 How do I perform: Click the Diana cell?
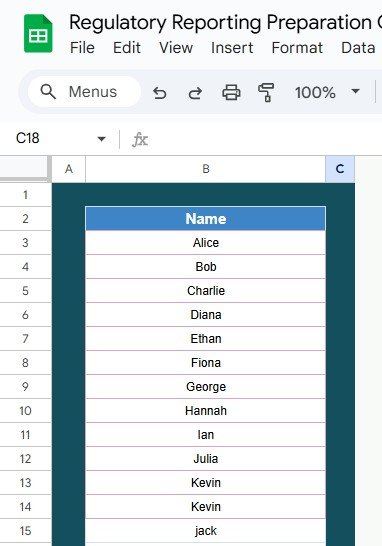tap(205, 315)
